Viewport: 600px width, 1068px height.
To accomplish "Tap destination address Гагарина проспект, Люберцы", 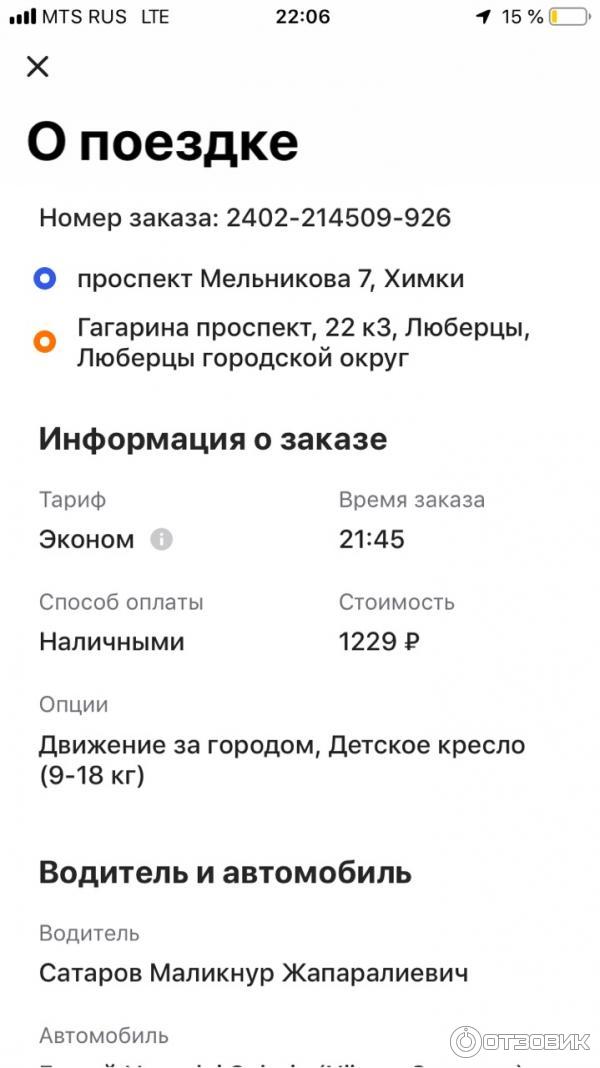I will click(x=300, y=343).
